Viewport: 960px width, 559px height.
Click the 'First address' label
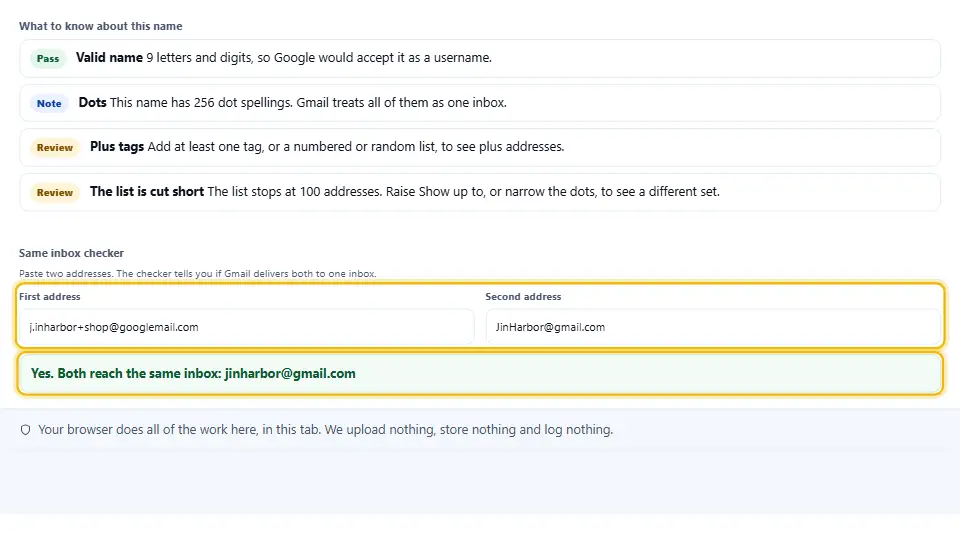click(50, 296)
